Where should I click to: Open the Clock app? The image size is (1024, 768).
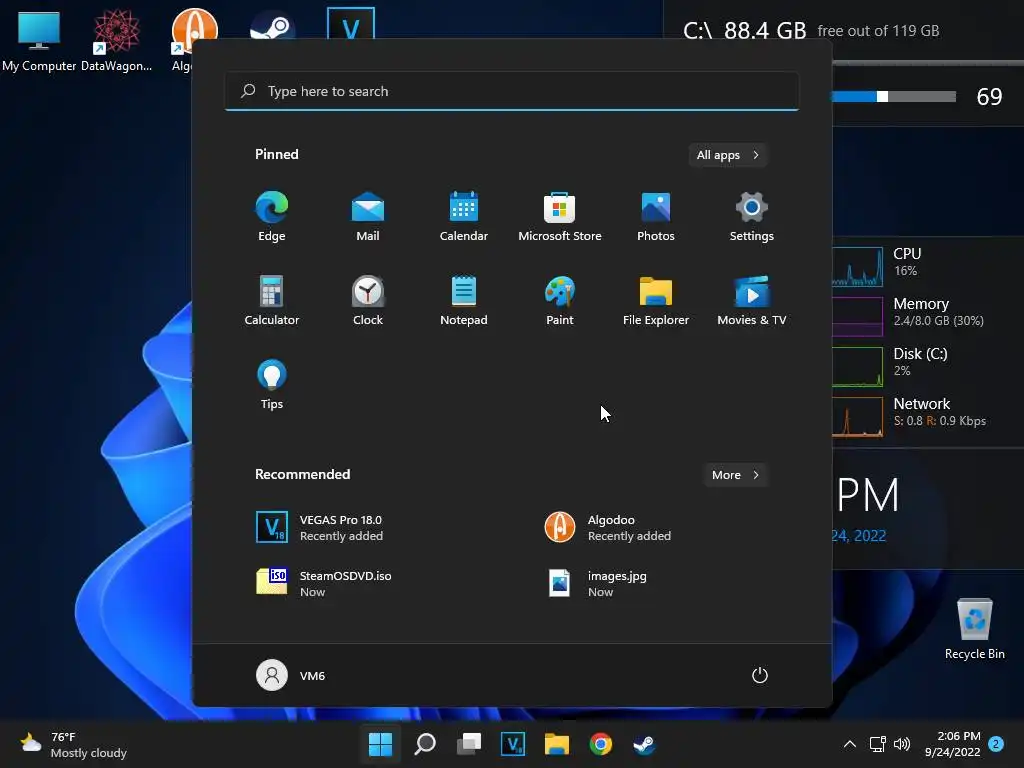tap(368, 300)
